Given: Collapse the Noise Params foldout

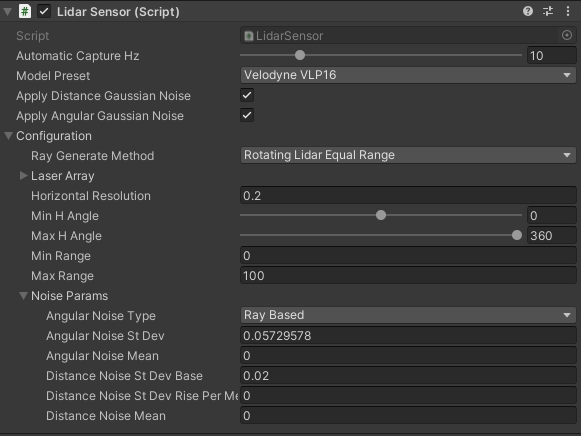Looking at the screenshot, I should (23, 296).
